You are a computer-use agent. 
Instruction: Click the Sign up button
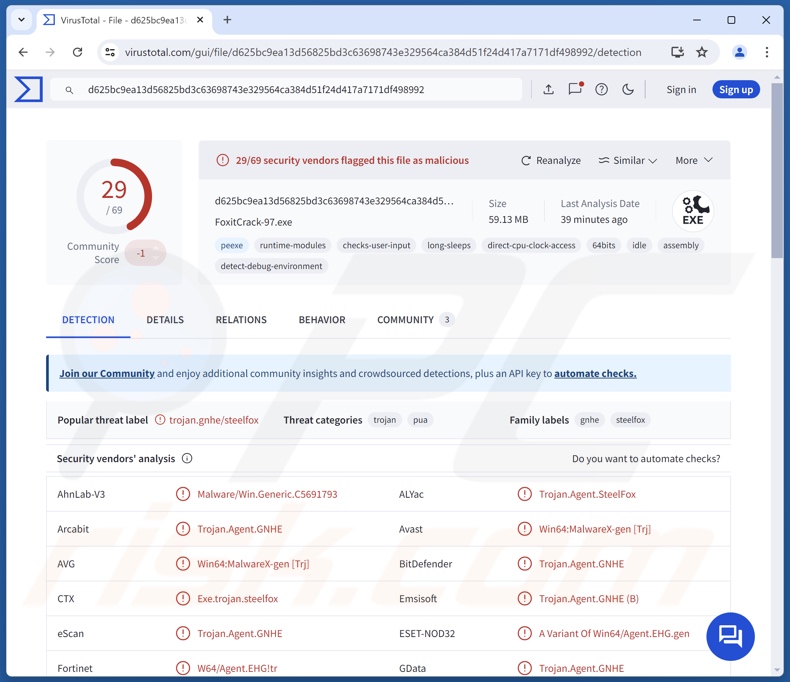[x=735, y=89]
